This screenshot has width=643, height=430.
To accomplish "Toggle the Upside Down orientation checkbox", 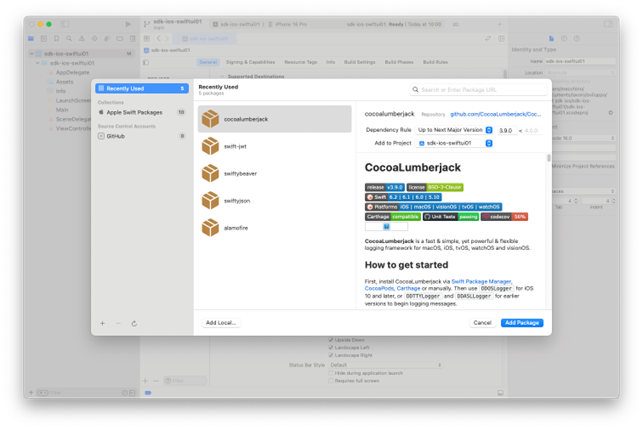I will click(x=331, y=340).
